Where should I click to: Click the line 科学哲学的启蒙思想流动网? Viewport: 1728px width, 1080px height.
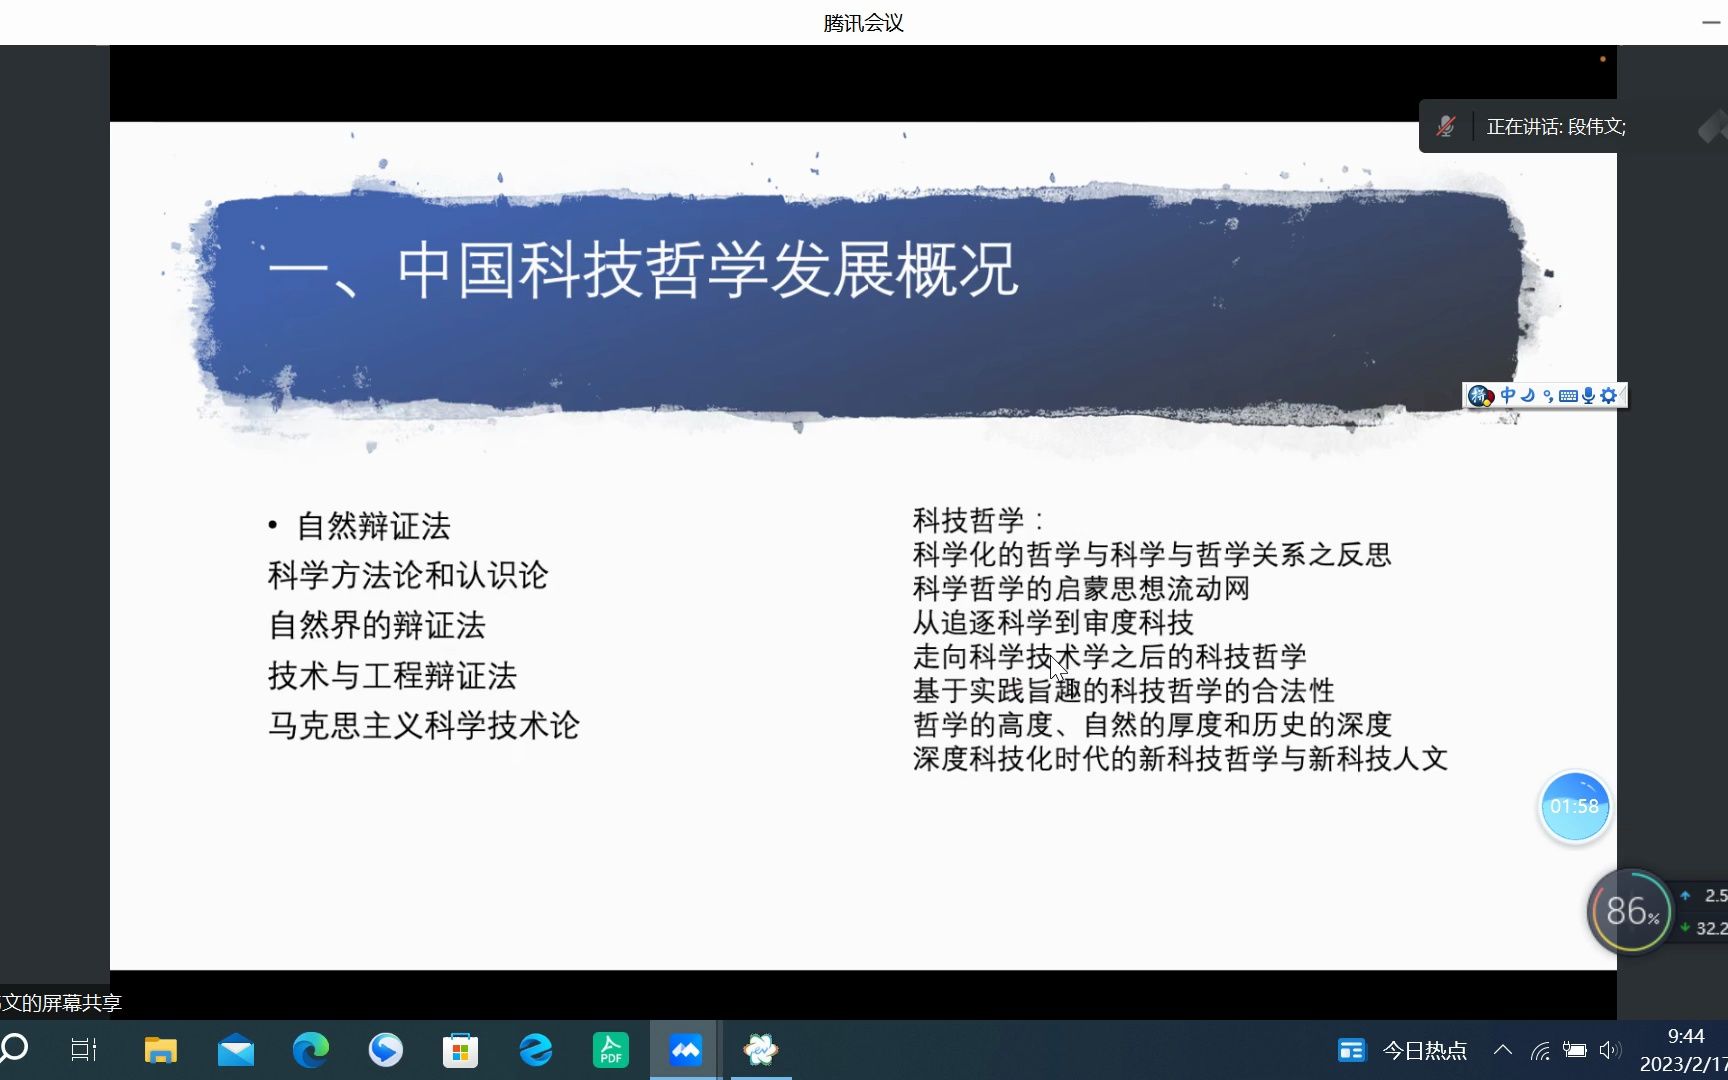point(1081,588)
